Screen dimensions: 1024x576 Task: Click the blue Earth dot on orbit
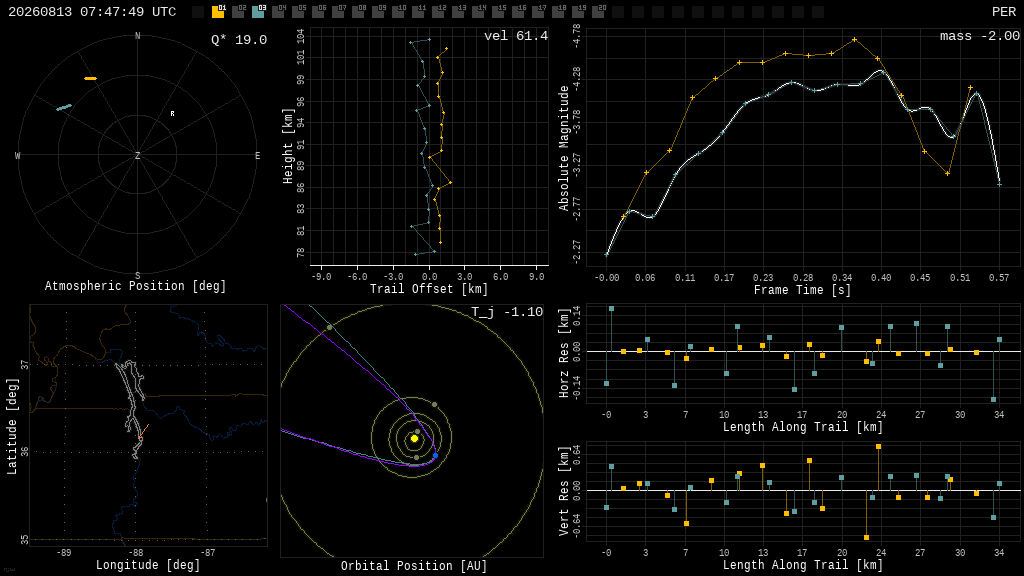436,455
